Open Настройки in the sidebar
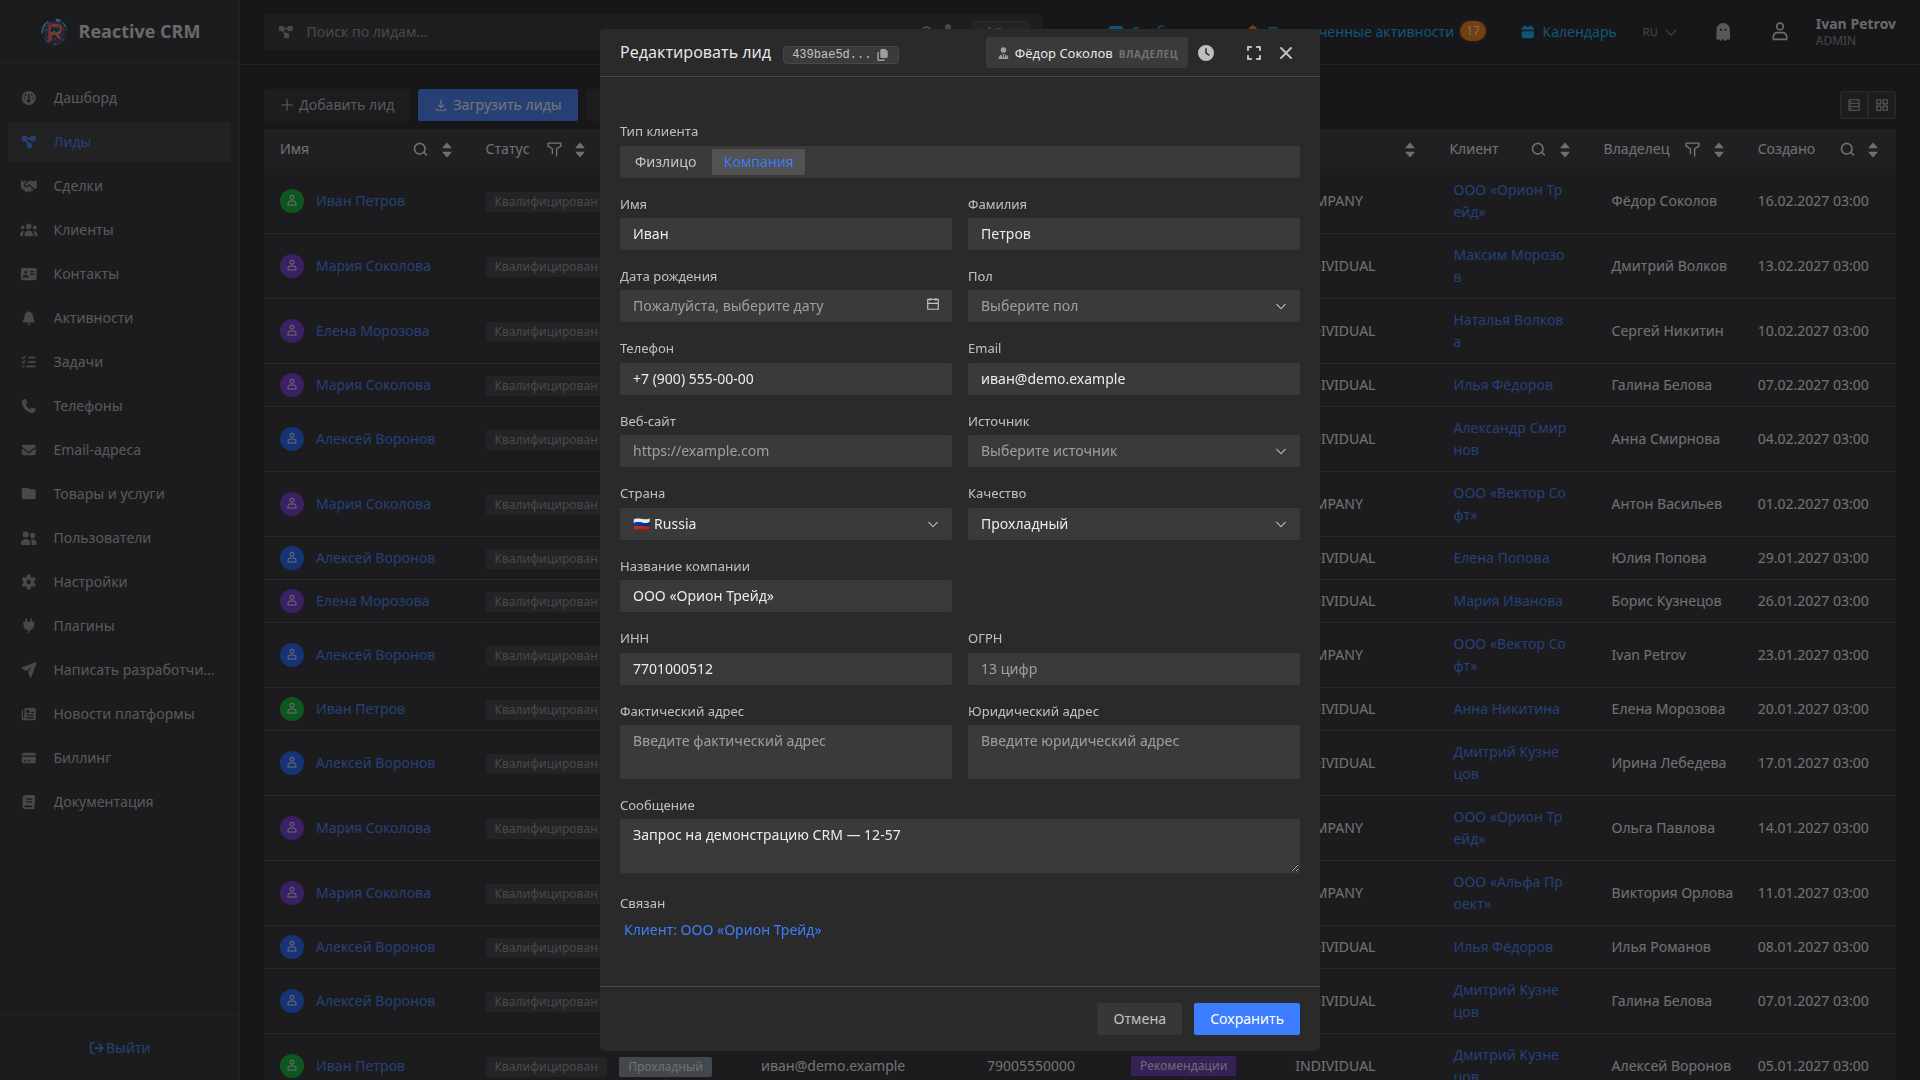This screenshot has width=1920, height=1080. click(x=120, y=582)
